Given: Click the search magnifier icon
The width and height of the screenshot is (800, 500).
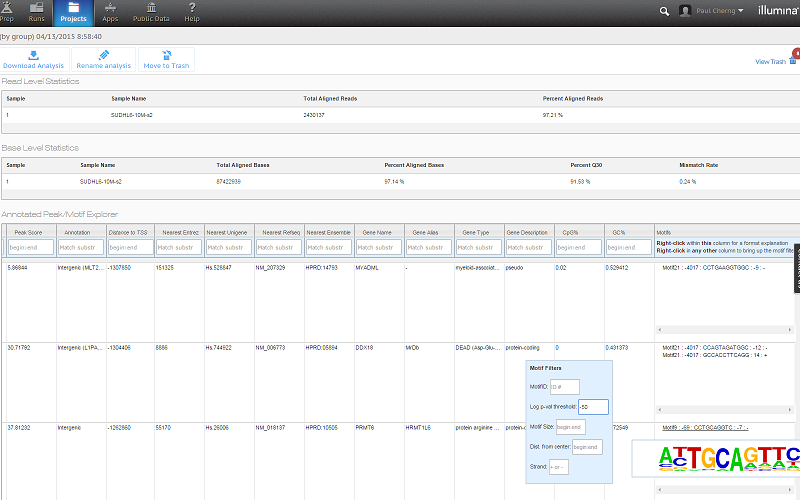Looking at the screenshot, I should (x=665, y=11).
